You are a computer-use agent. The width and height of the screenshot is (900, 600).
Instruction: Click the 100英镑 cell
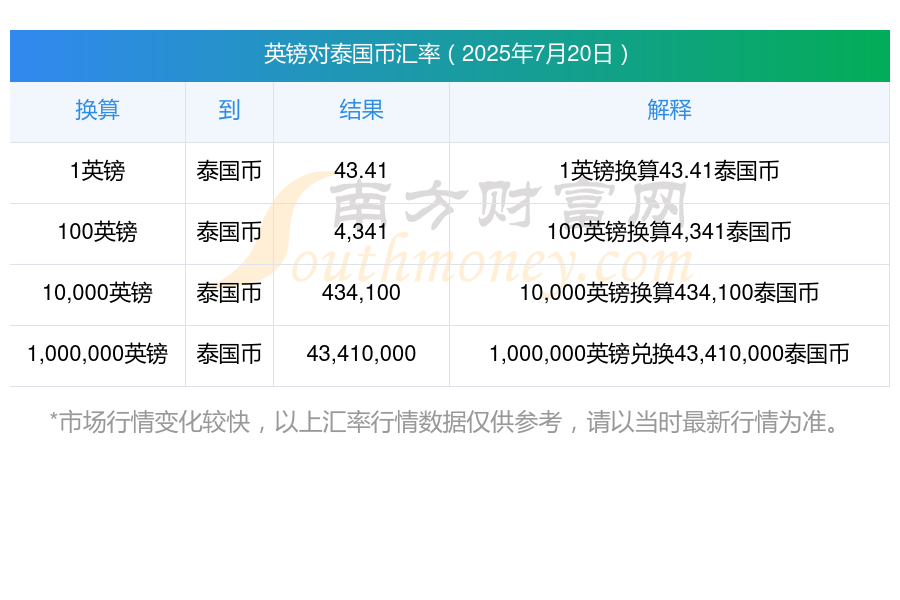coord(98,232)
